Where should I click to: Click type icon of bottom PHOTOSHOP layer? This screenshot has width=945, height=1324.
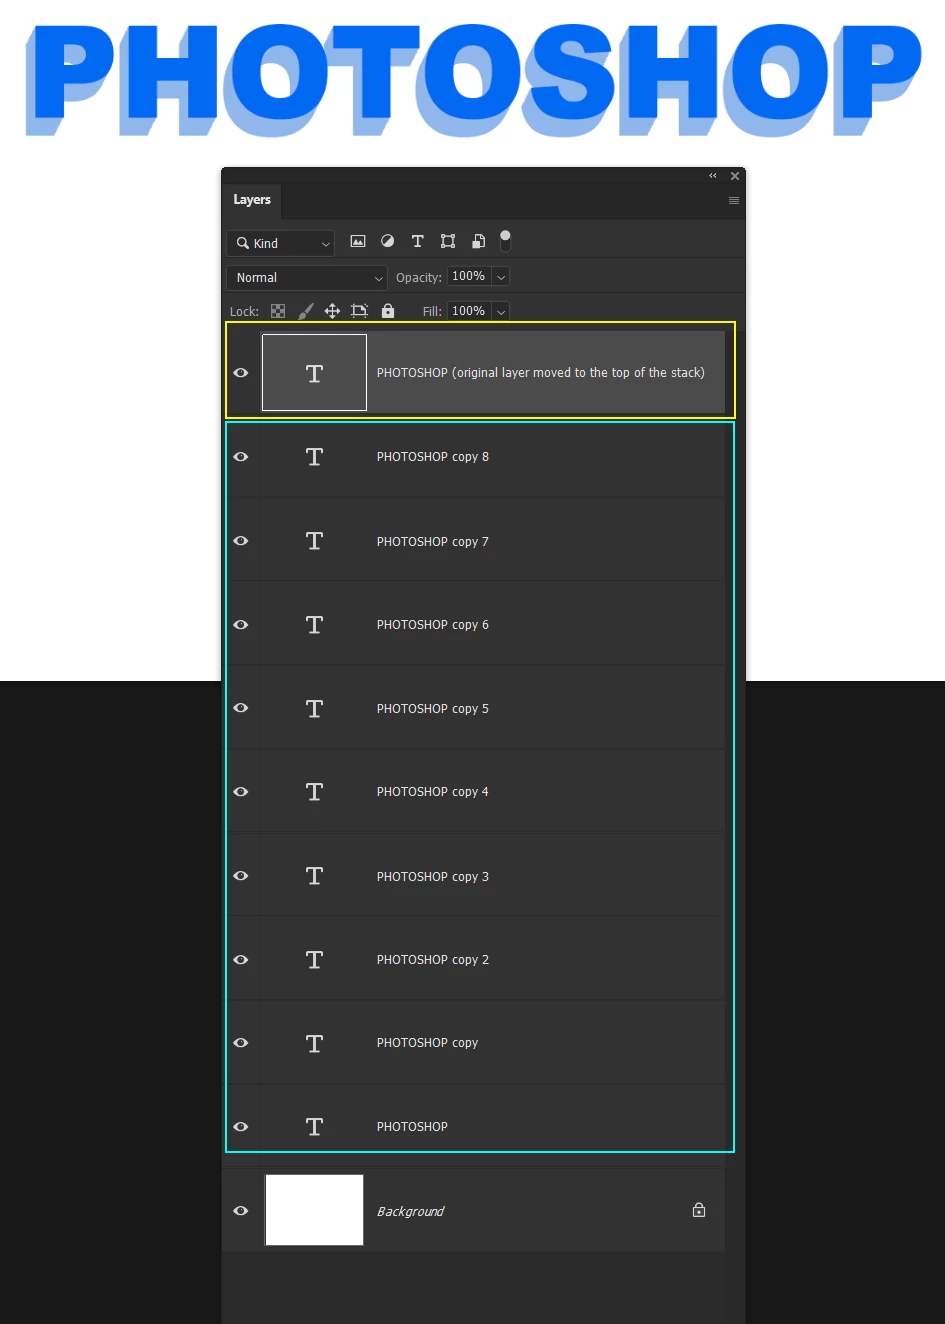314,1127
